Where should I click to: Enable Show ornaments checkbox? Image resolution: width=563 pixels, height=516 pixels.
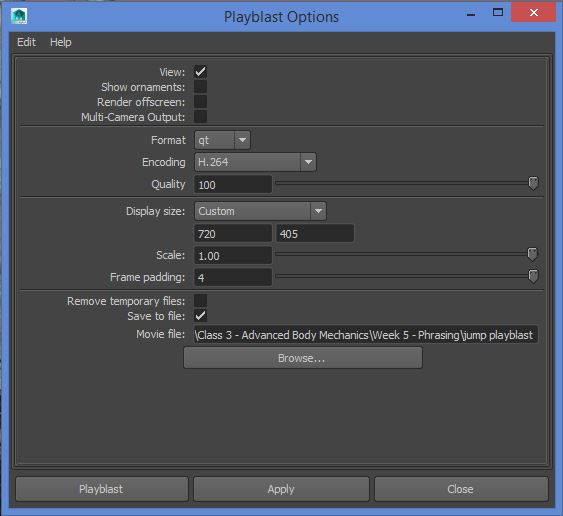click(200, 87)
